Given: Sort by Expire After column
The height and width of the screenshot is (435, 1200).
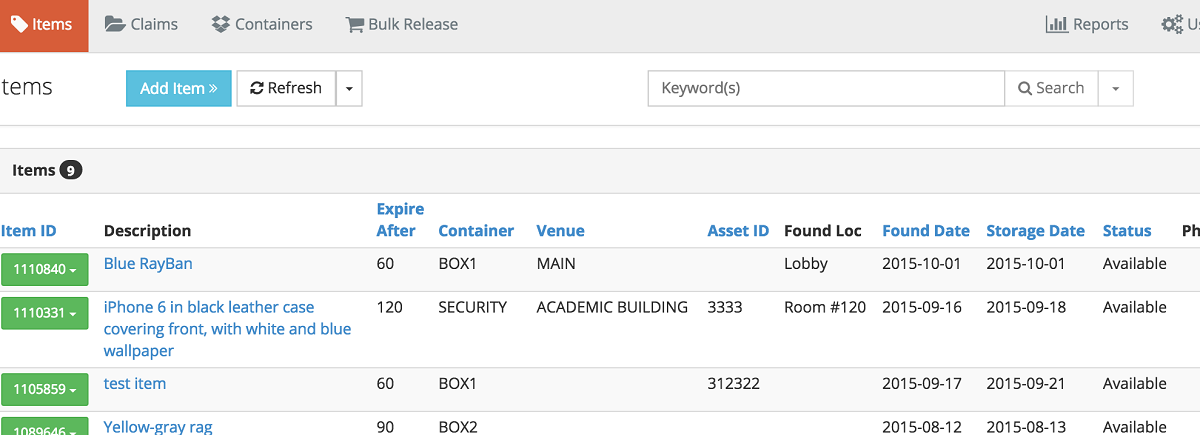Looking at the screenshot, I should point(400,220).
